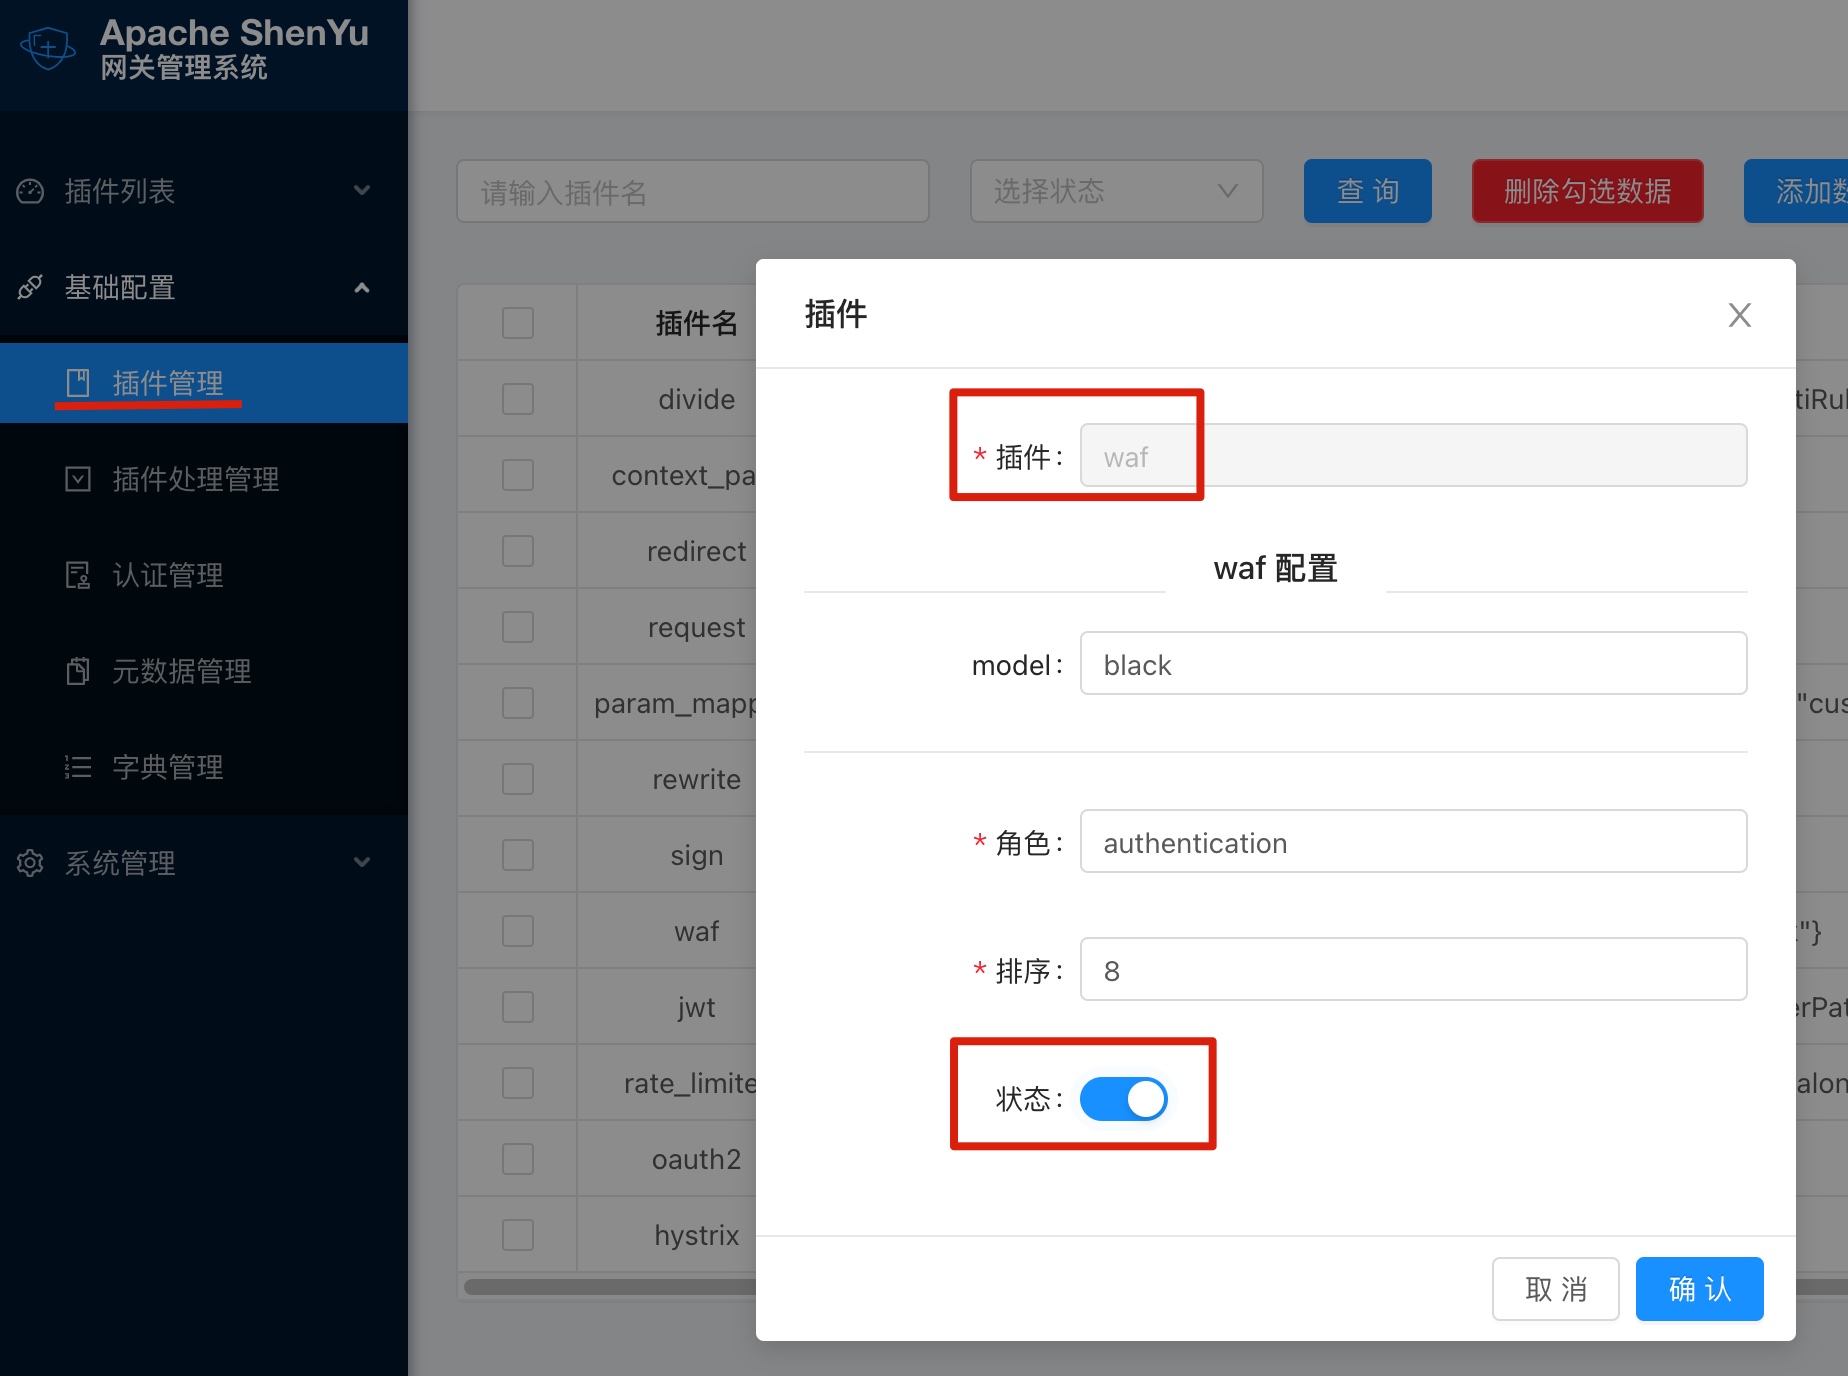The height and width of the screenshot is (1376, 1848).
Task: Click the plugin list dashboard icon
Action: (x=30, y=191)
